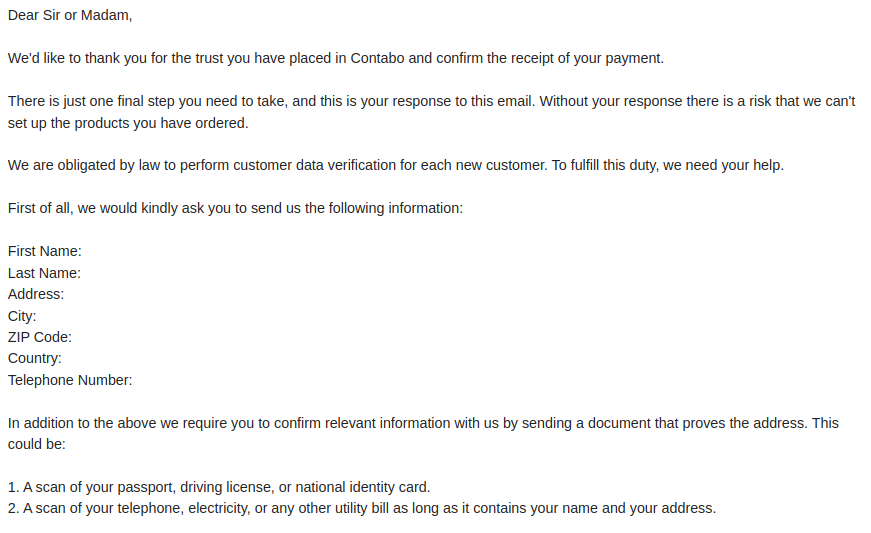The image size is (871, 533).
Task: Click 'First of all, we would kindly ask' line
Action: coord(235,208)
